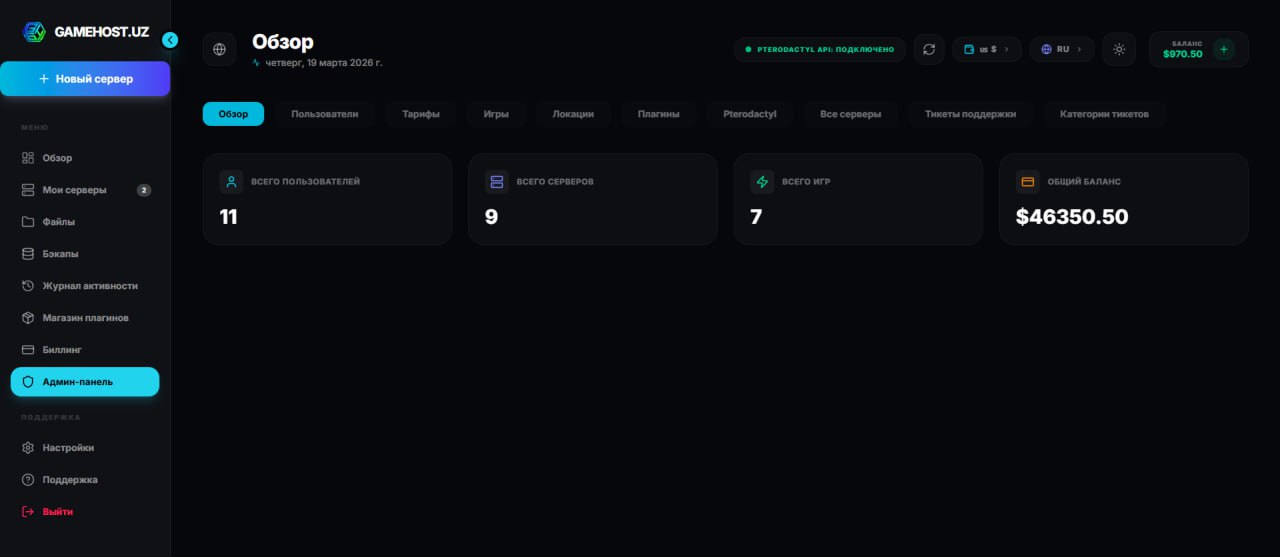Open Журнал активности history icon

[28, 286]
